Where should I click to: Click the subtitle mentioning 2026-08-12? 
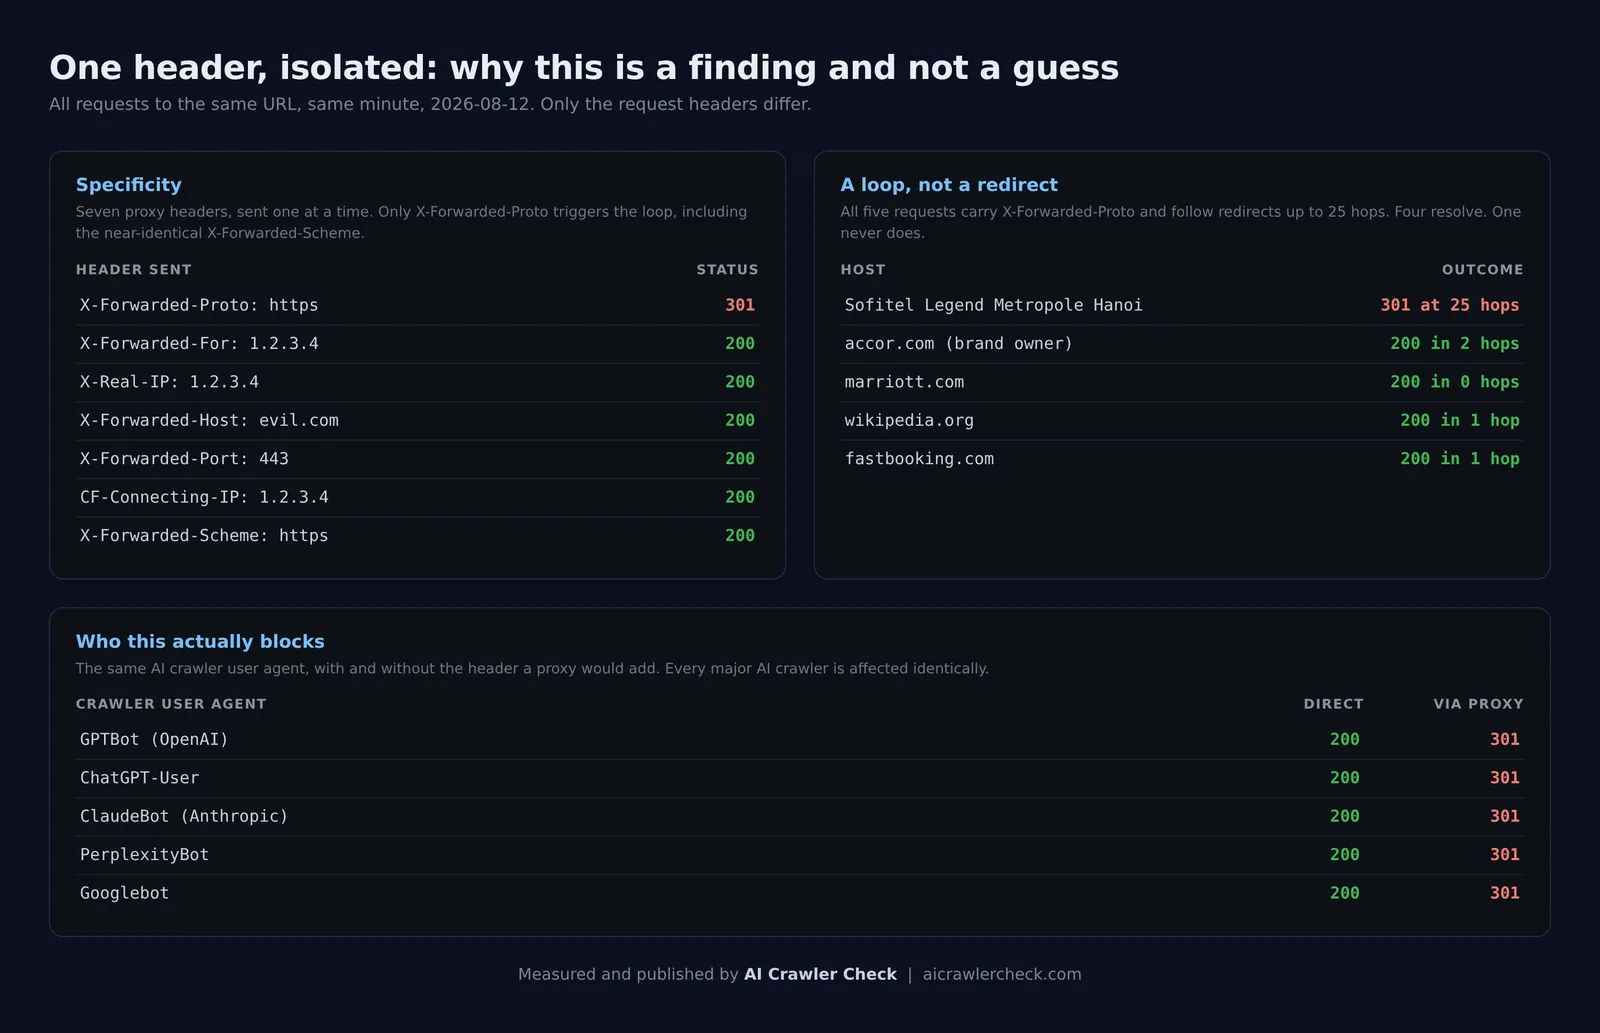pyautogui.click(x=430, y=104)
